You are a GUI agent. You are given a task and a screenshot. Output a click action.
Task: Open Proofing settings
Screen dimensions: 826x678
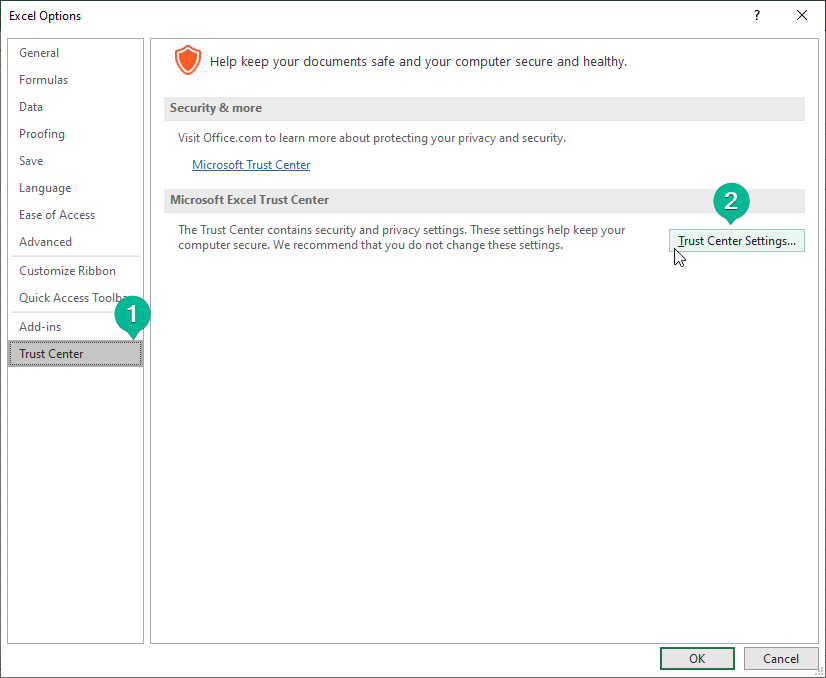(x=75, y=134)
